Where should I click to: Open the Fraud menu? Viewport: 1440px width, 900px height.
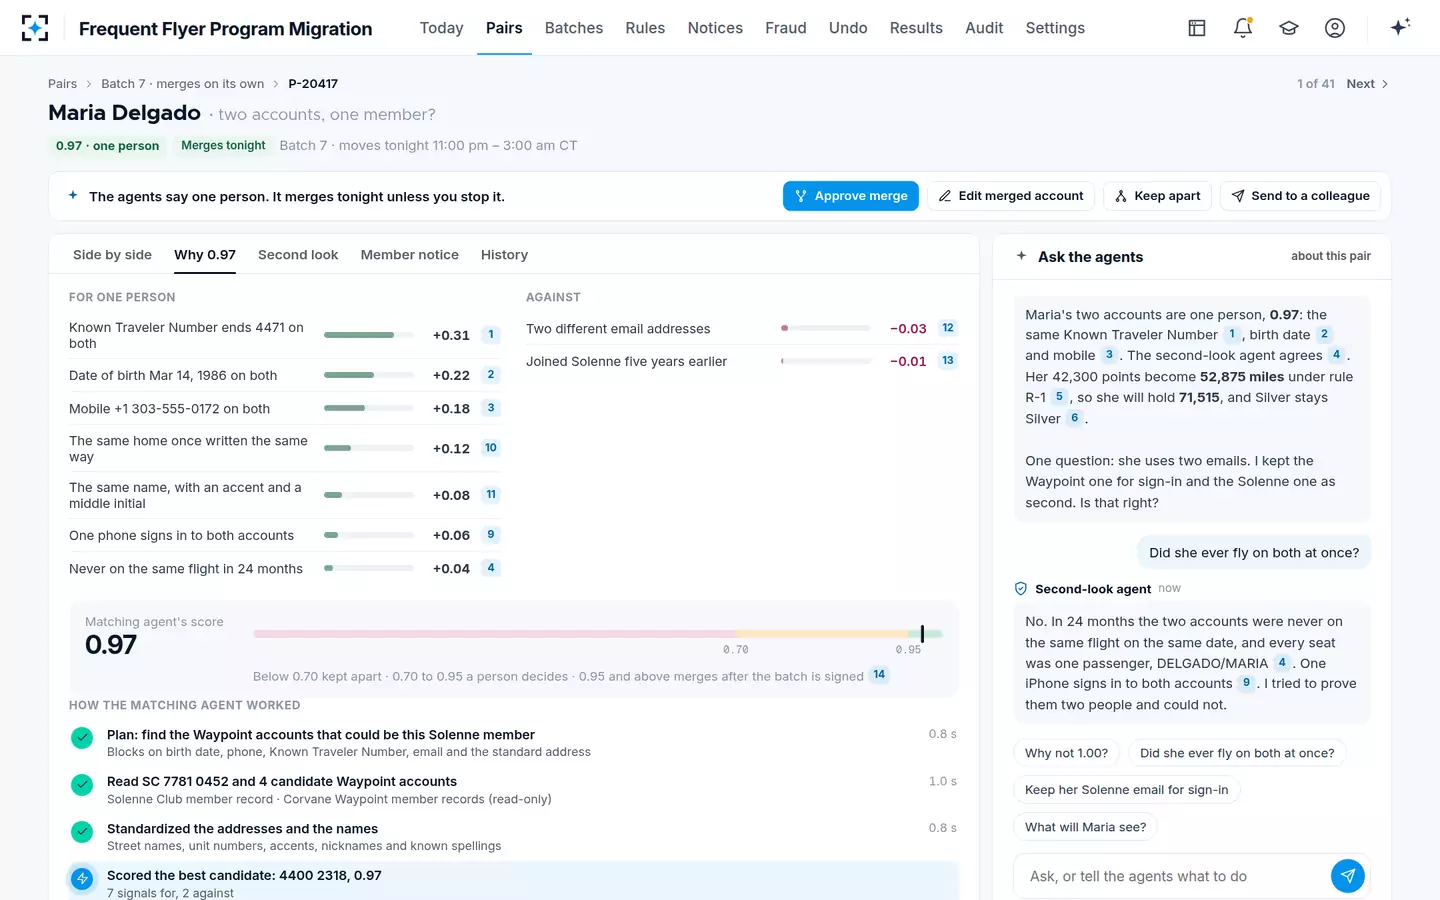click(x=786, y=28)
